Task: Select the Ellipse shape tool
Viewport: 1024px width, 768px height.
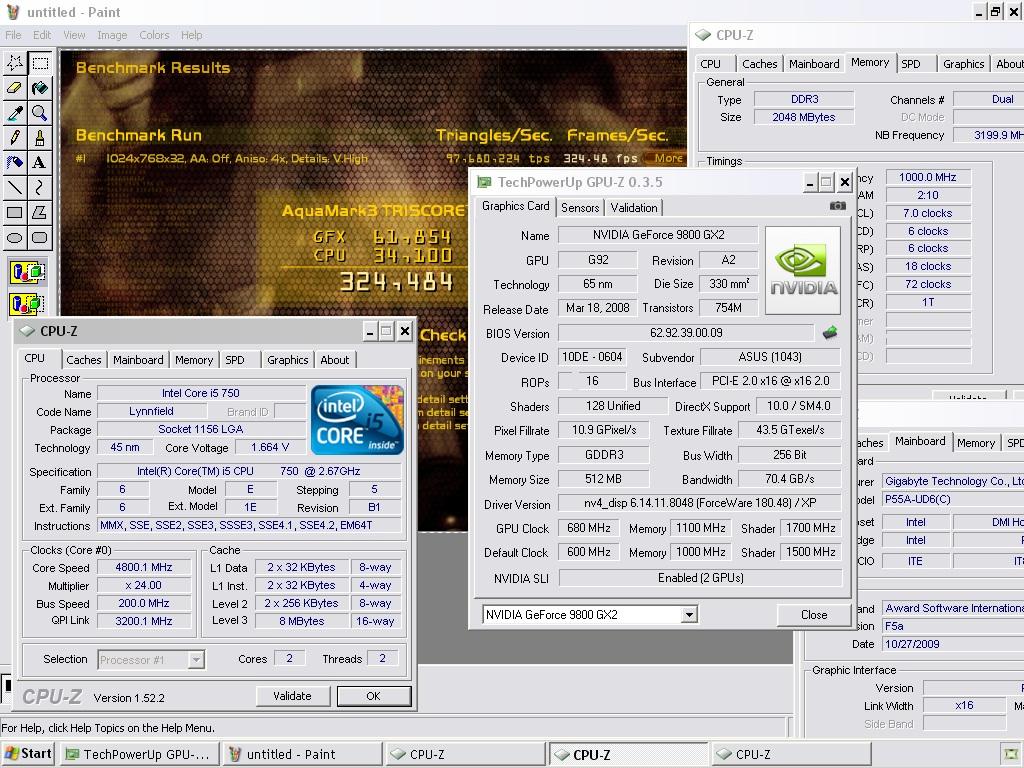Action: click(x=15, y=237)
